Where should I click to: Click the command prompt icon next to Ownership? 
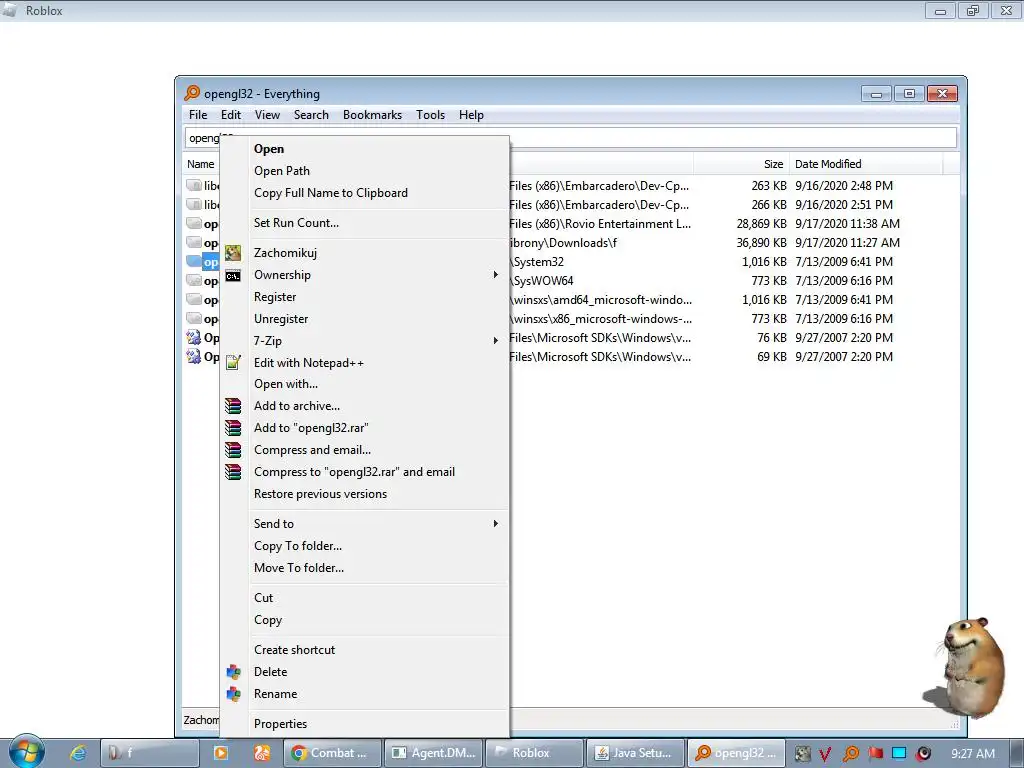[x=233, y=276]
